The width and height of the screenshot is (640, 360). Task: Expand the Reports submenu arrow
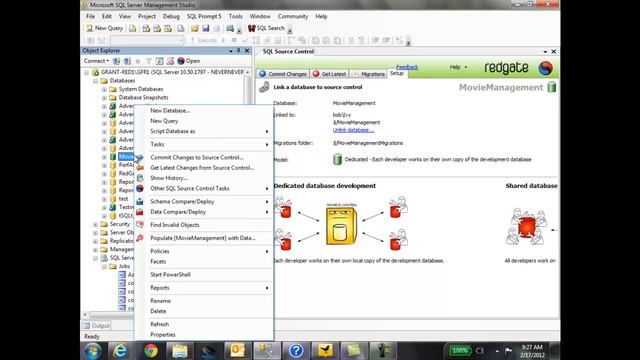click(267, 288)
